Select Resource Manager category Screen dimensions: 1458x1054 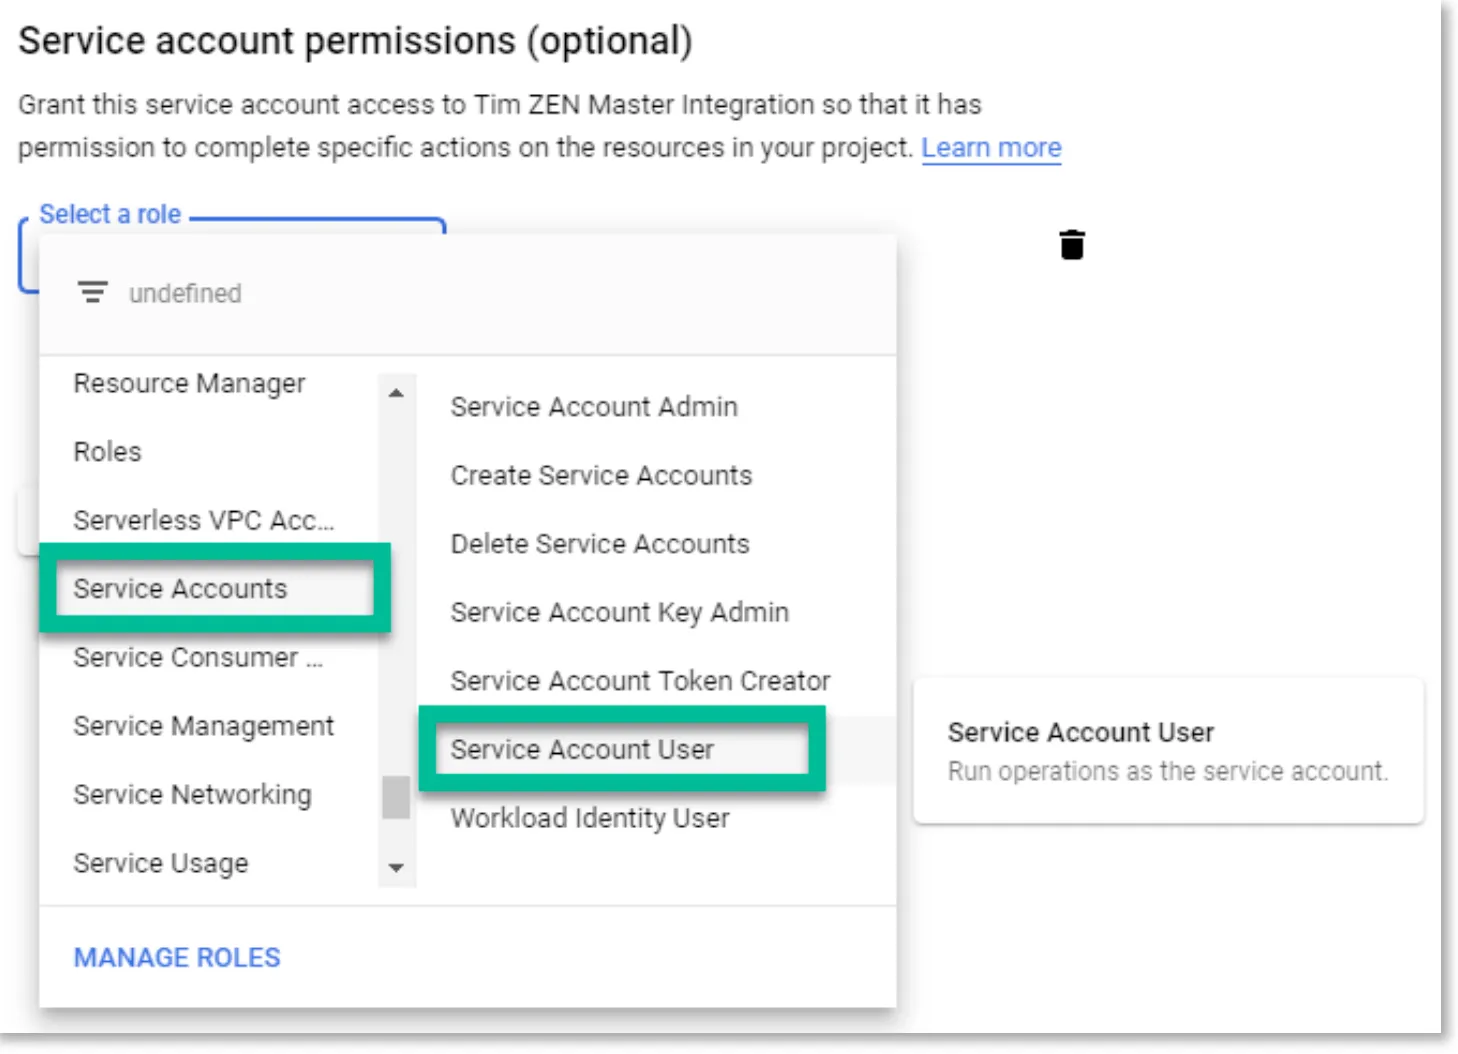[189, 384]
